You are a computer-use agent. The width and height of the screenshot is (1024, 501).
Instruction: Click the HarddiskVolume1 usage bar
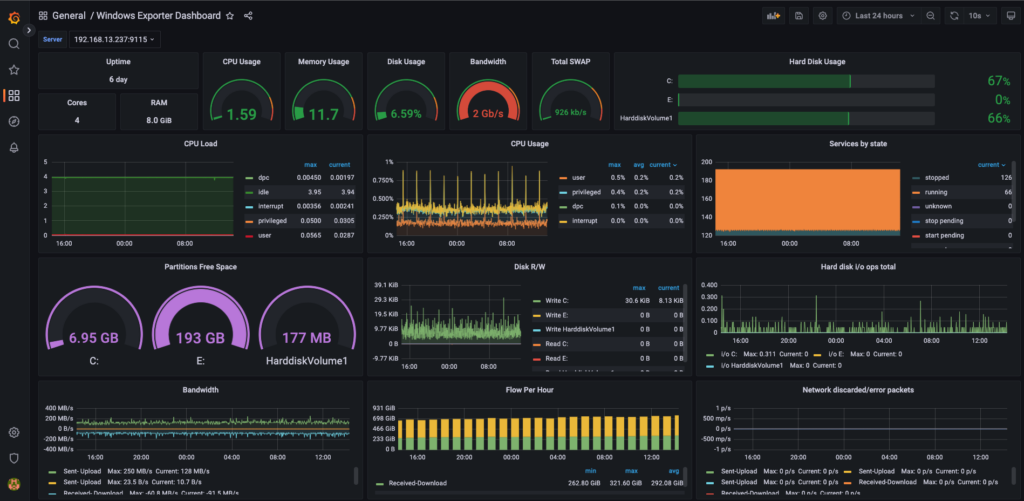807,118
